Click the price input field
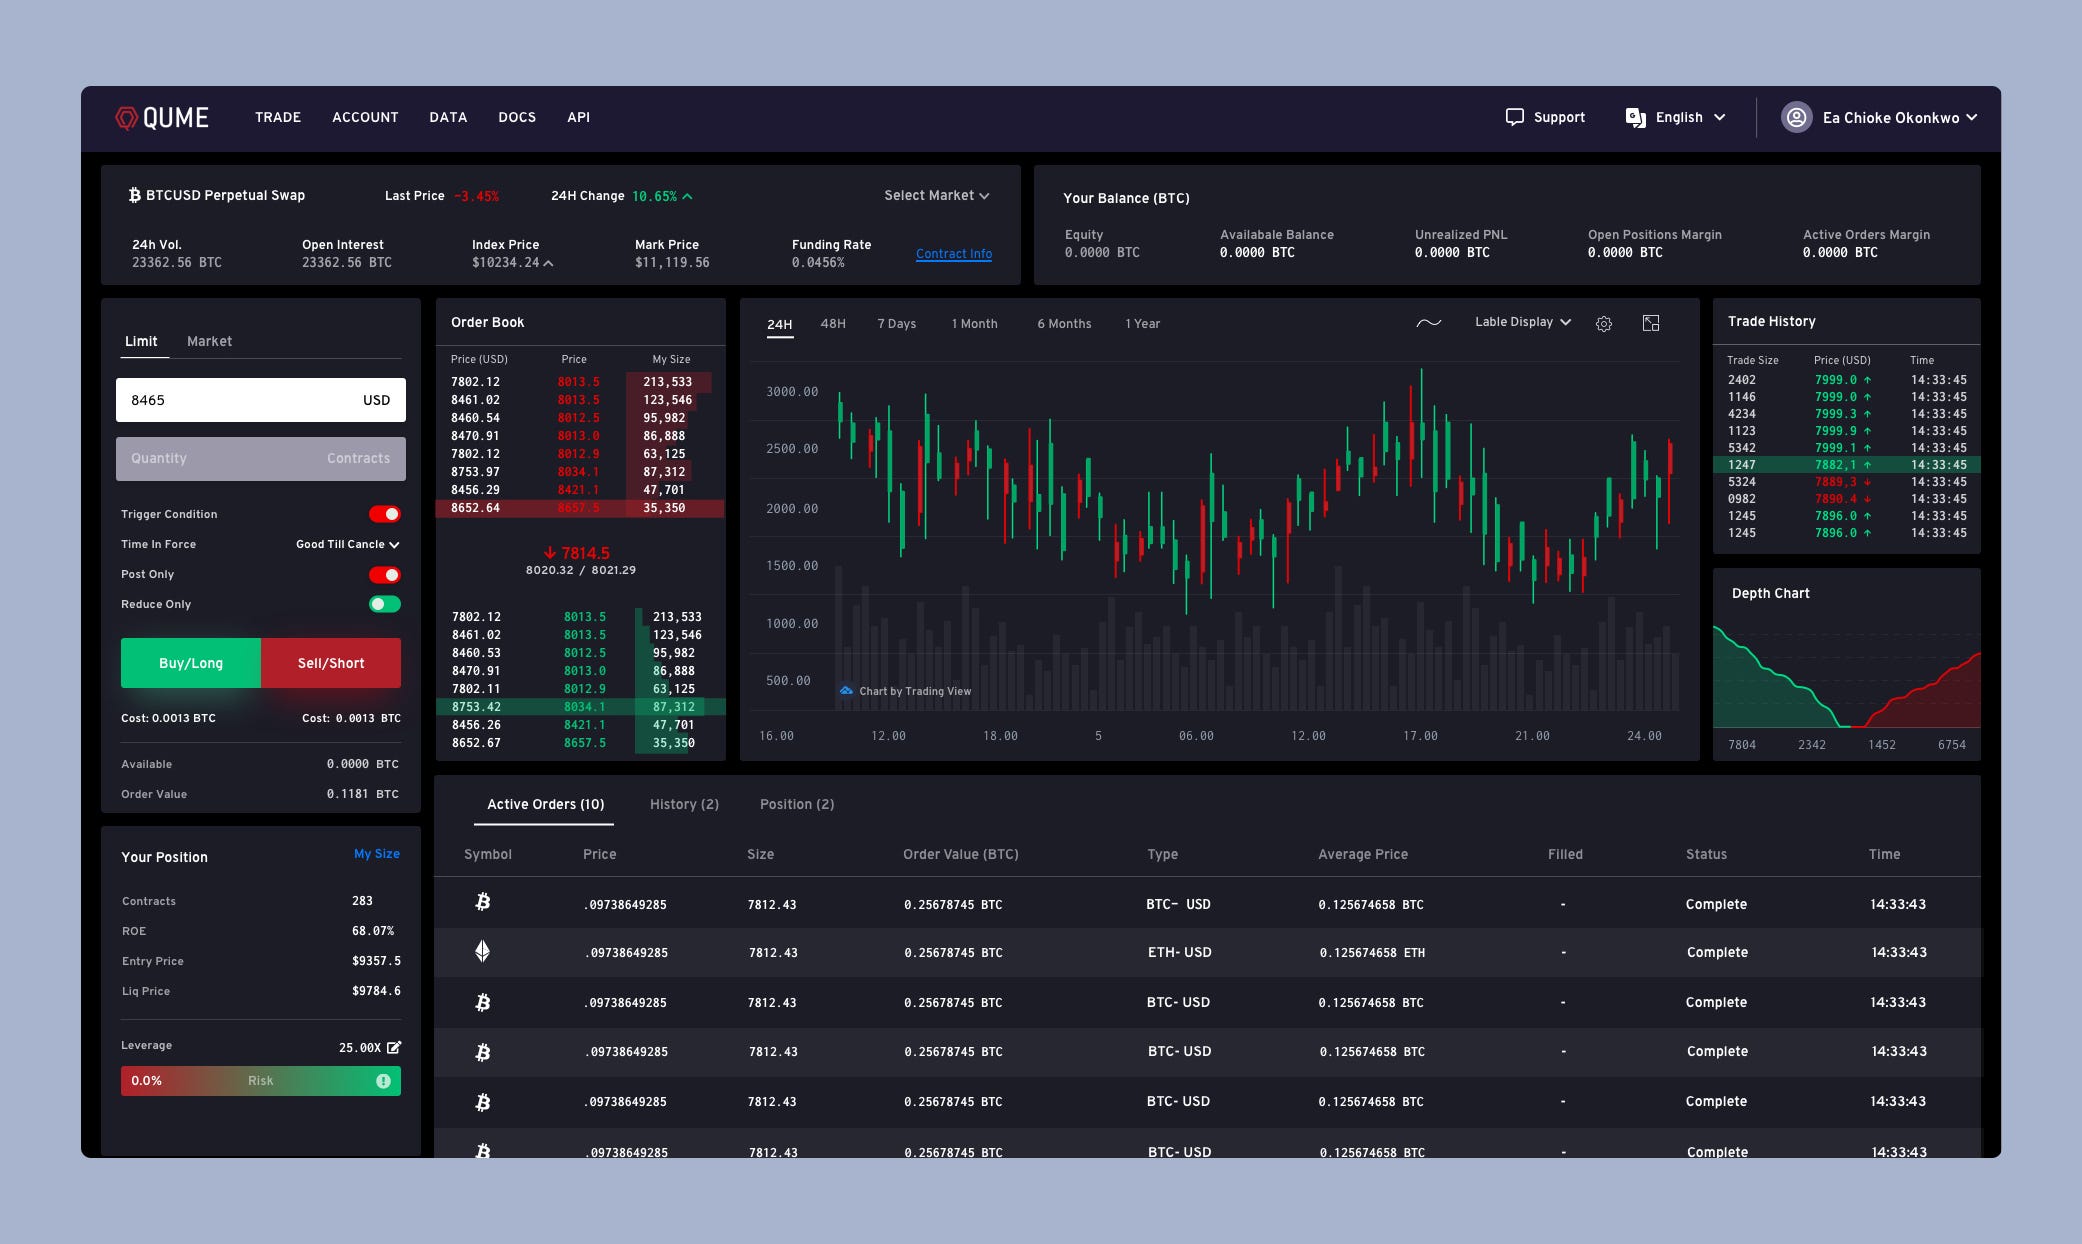 point(259,398)
